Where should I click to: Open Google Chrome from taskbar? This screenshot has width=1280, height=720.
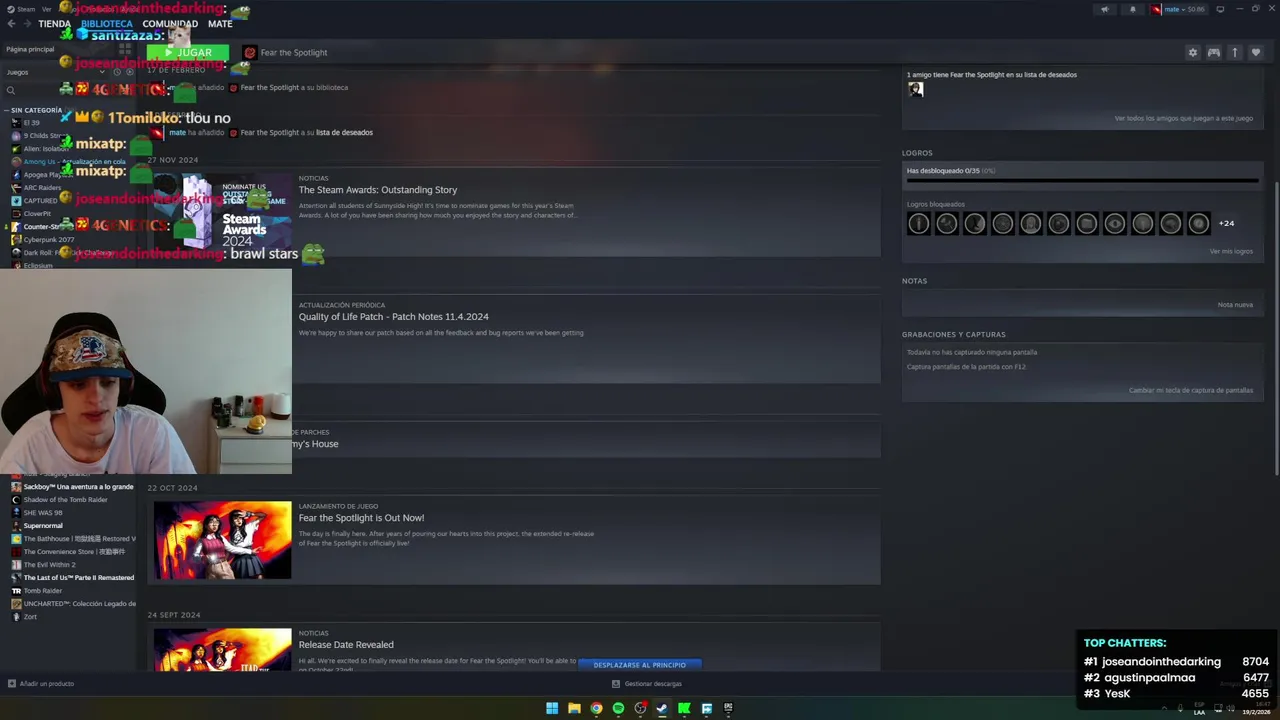coord(596,708)
